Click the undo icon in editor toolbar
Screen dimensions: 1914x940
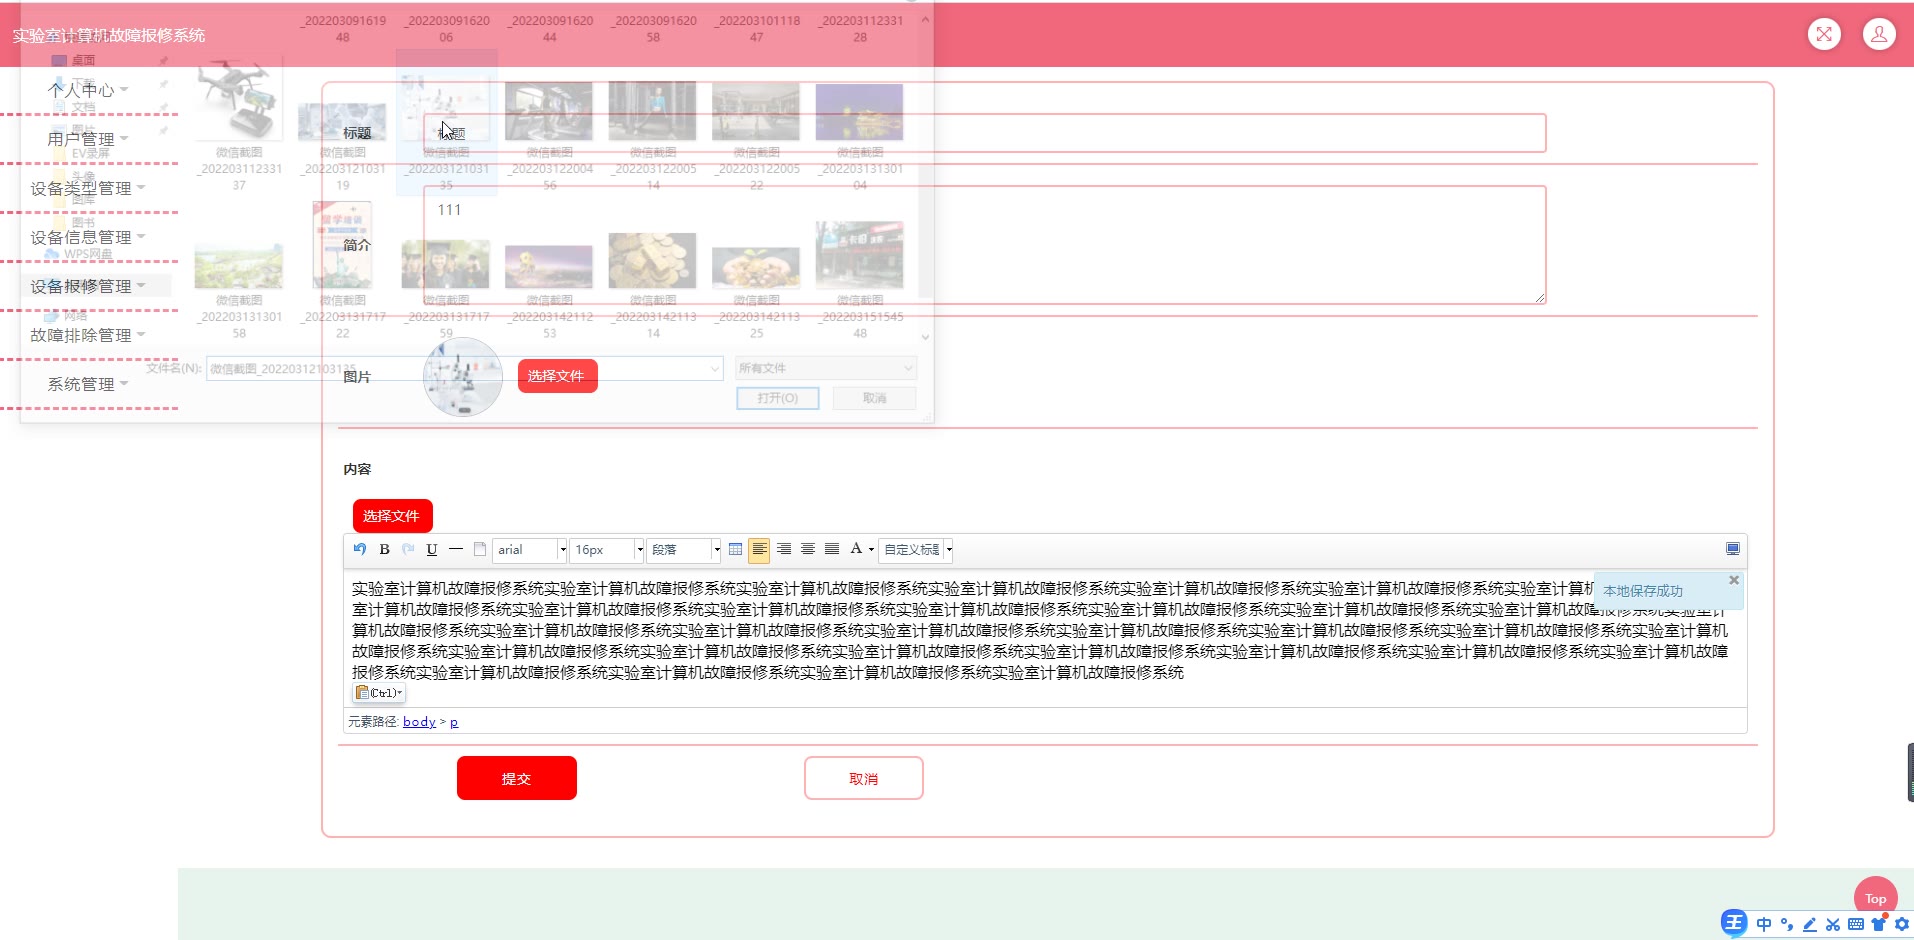(360, 549)
